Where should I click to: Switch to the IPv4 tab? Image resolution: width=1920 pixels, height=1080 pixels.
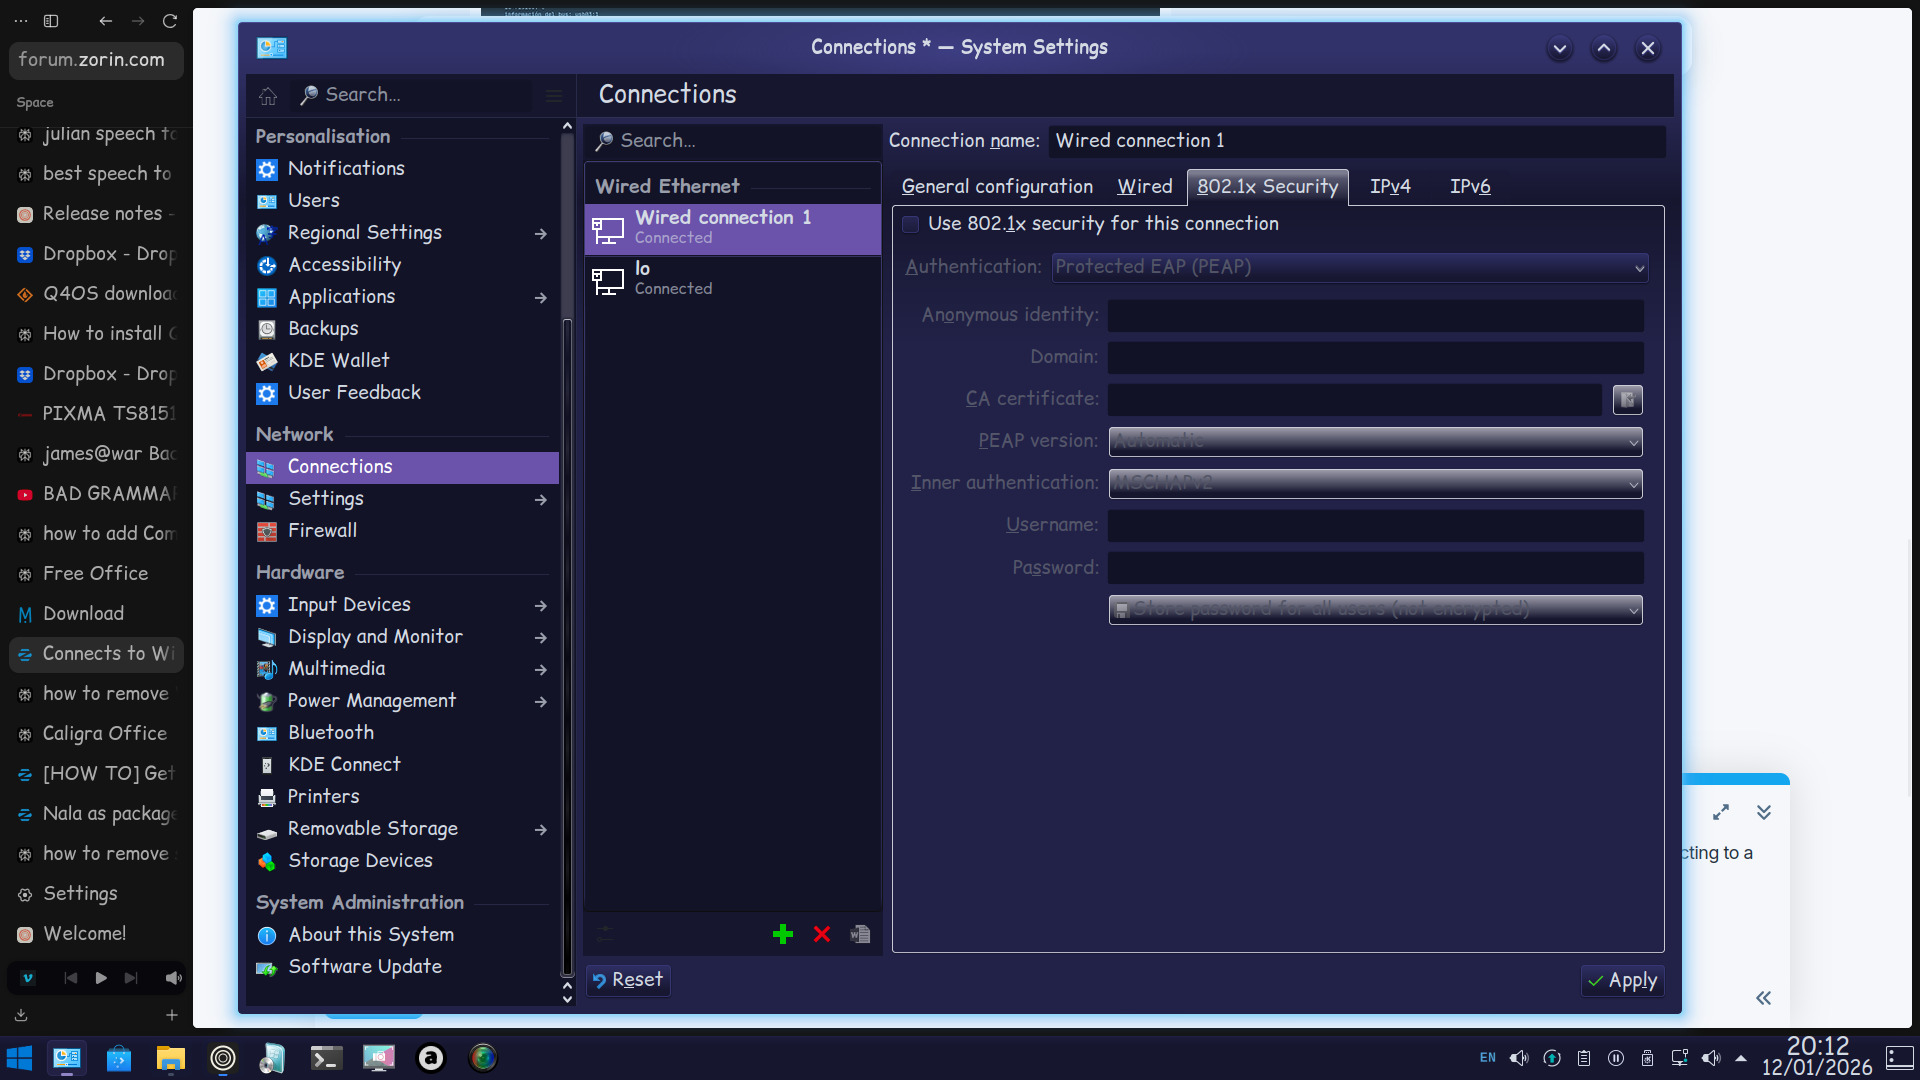[x=1390, y=187]
